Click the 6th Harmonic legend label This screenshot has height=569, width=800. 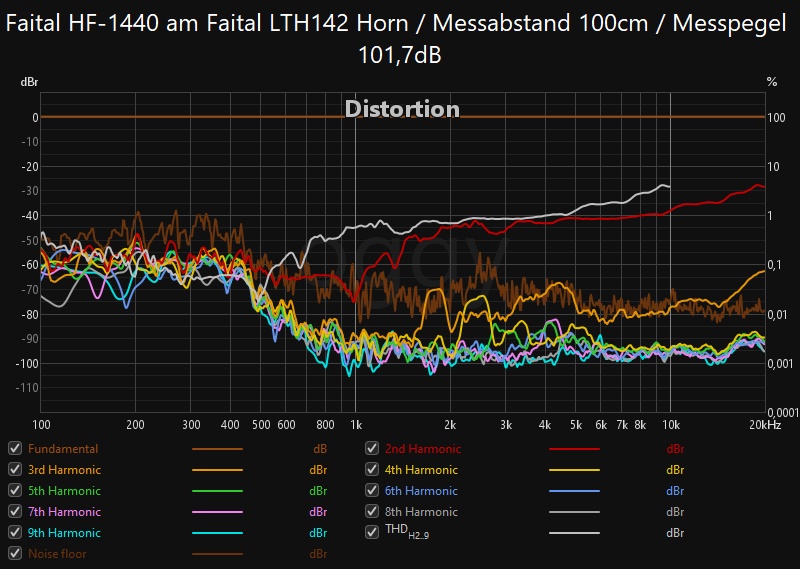421,490
